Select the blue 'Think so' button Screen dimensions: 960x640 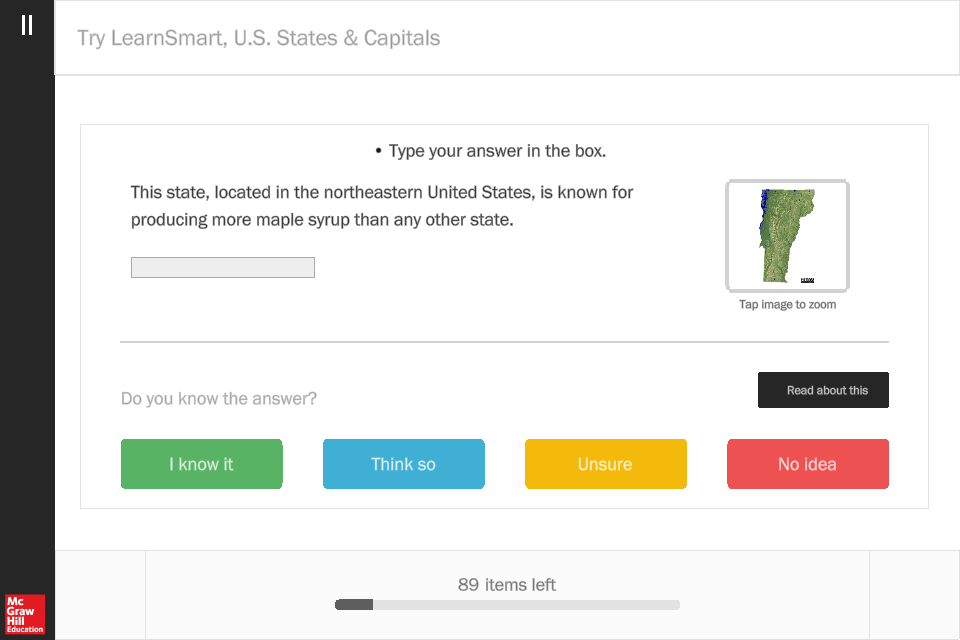404,464
